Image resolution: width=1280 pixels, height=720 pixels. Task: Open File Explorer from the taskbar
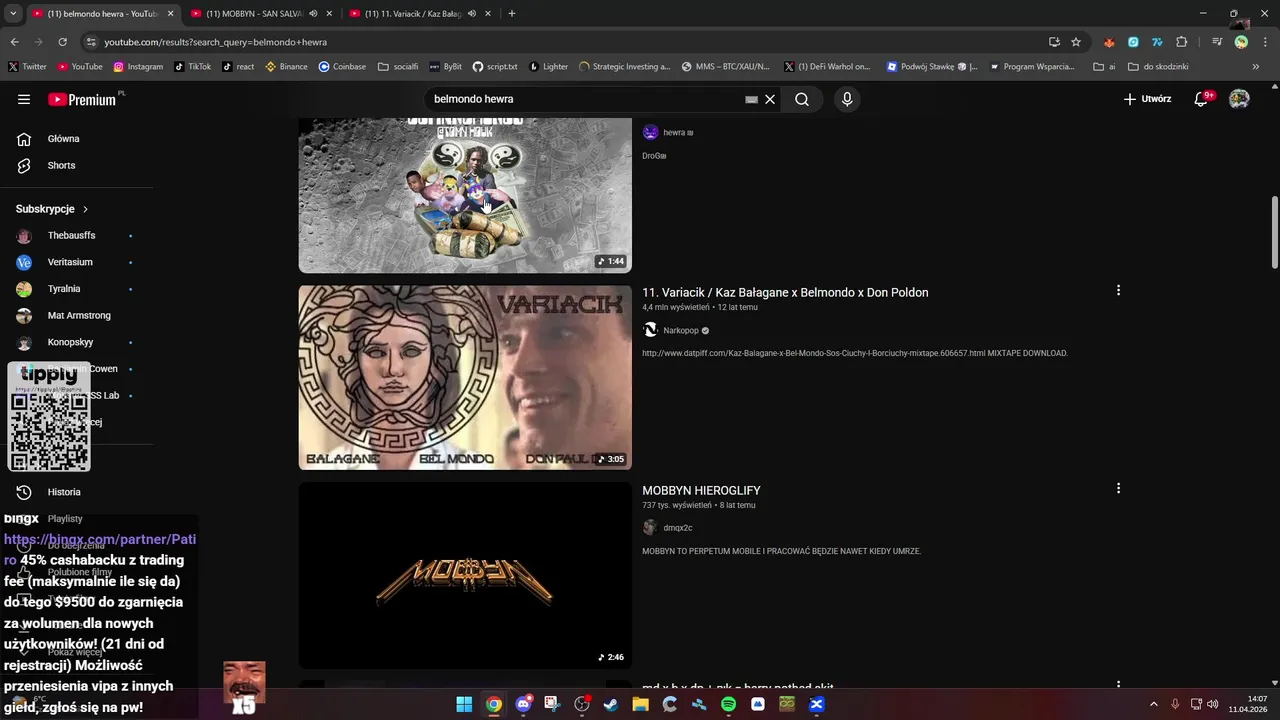(640, 704)
